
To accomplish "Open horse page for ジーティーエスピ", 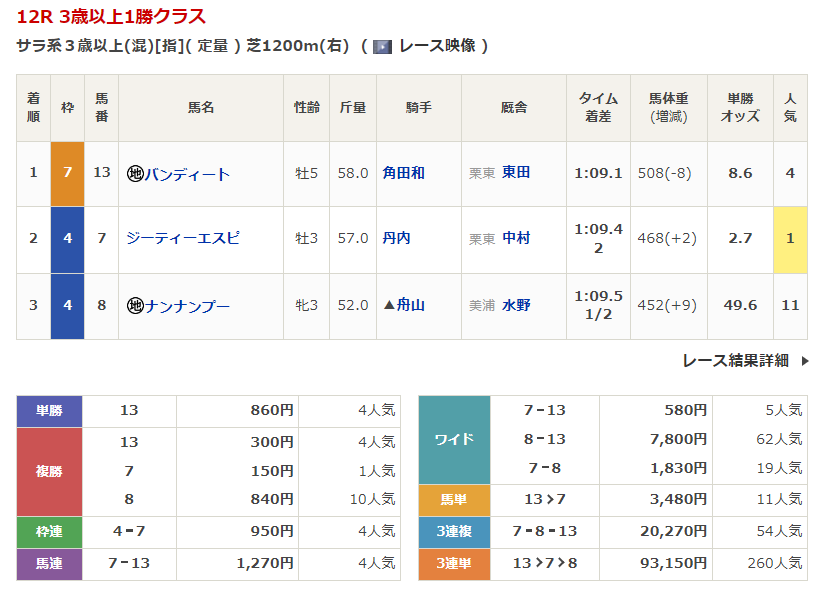I will [183, 239].
